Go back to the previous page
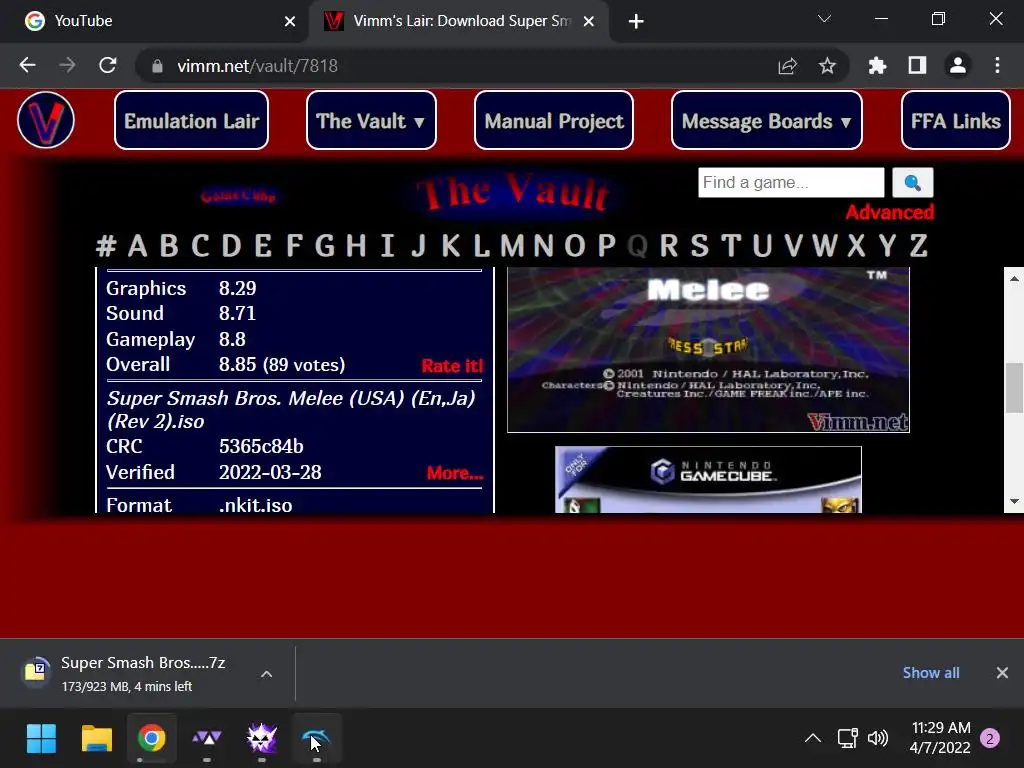Image resolution: width=1024 pixels, height=768 pixels. click(27, 65)
